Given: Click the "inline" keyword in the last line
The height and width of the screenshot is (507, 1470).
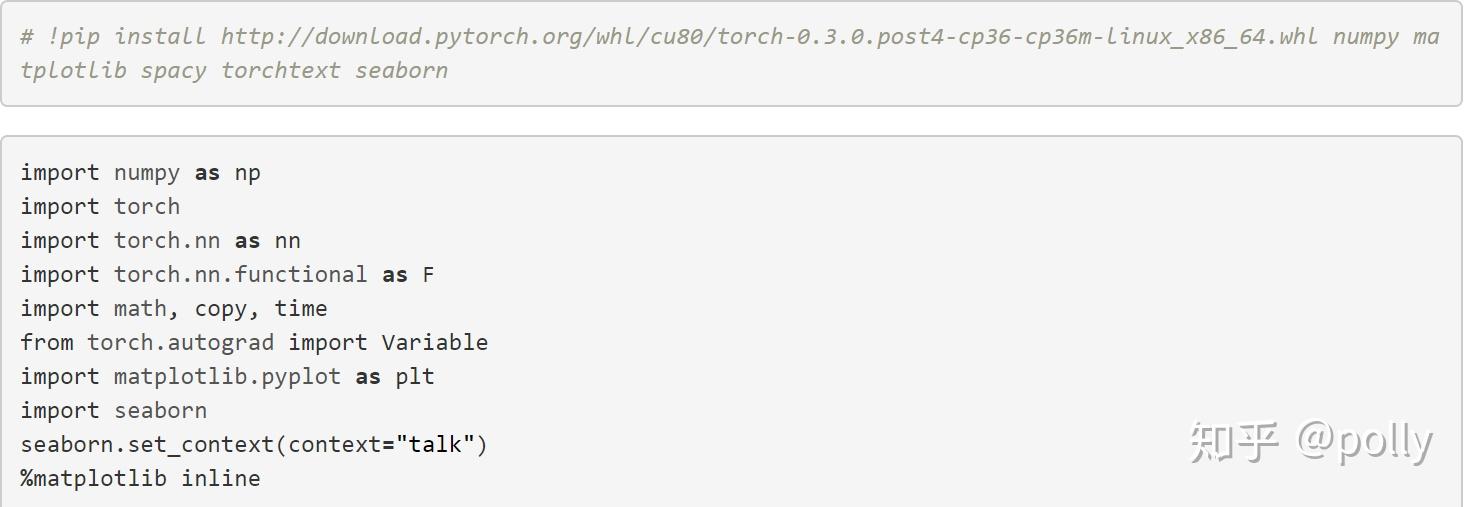Looking at the screenshot, I should pos(220,479).
